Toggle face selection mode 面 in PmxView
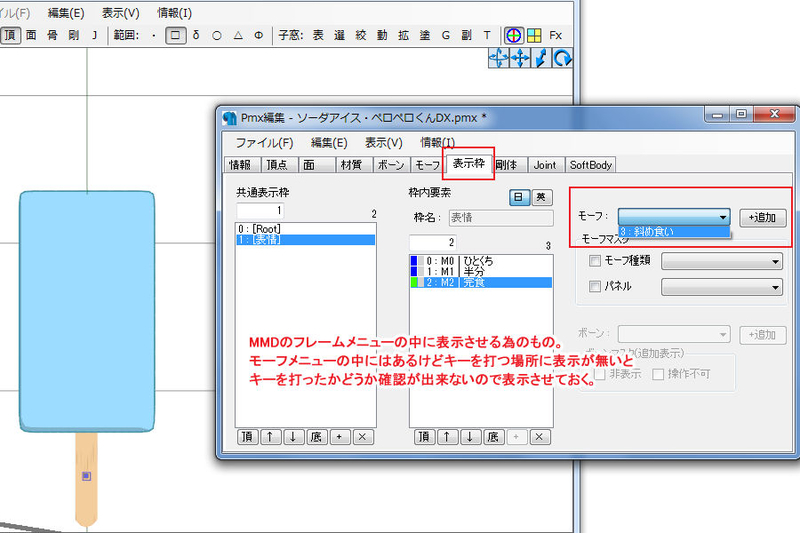The height and width of the screenshot is (533, 800). coord(31,35)
